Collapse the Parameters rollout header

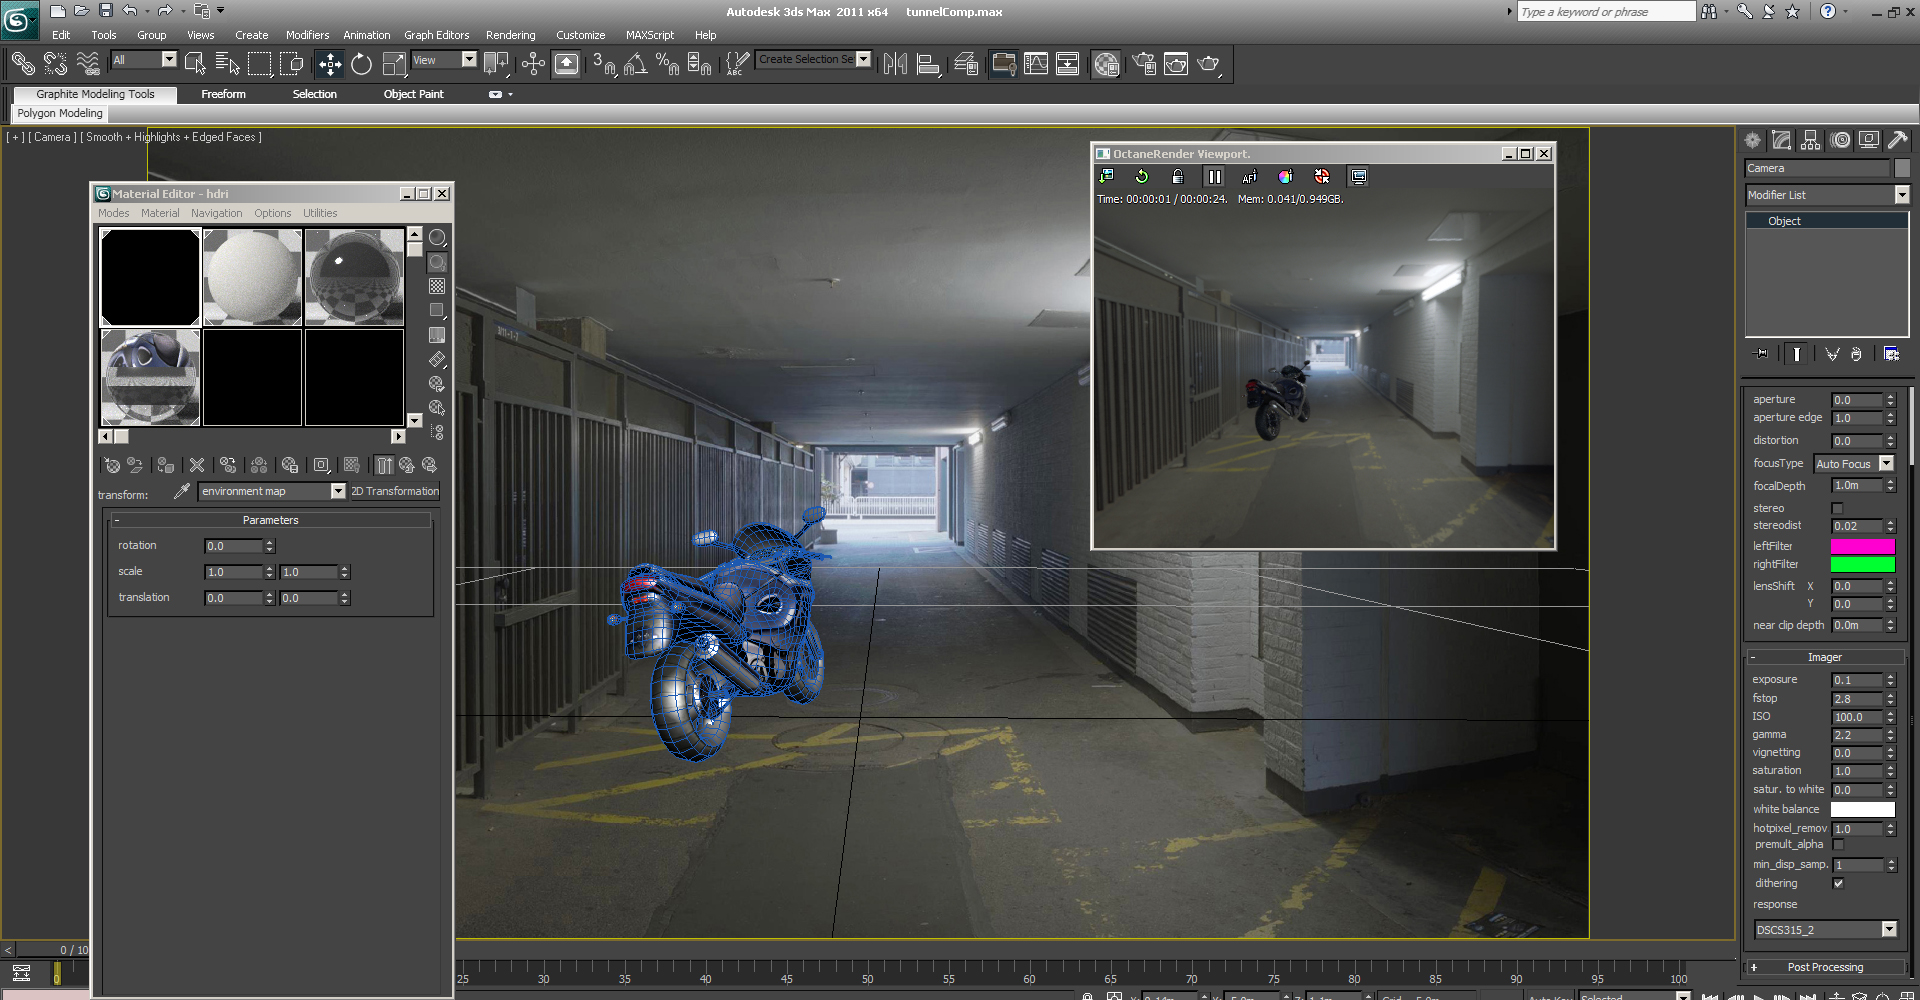[270, 520]
